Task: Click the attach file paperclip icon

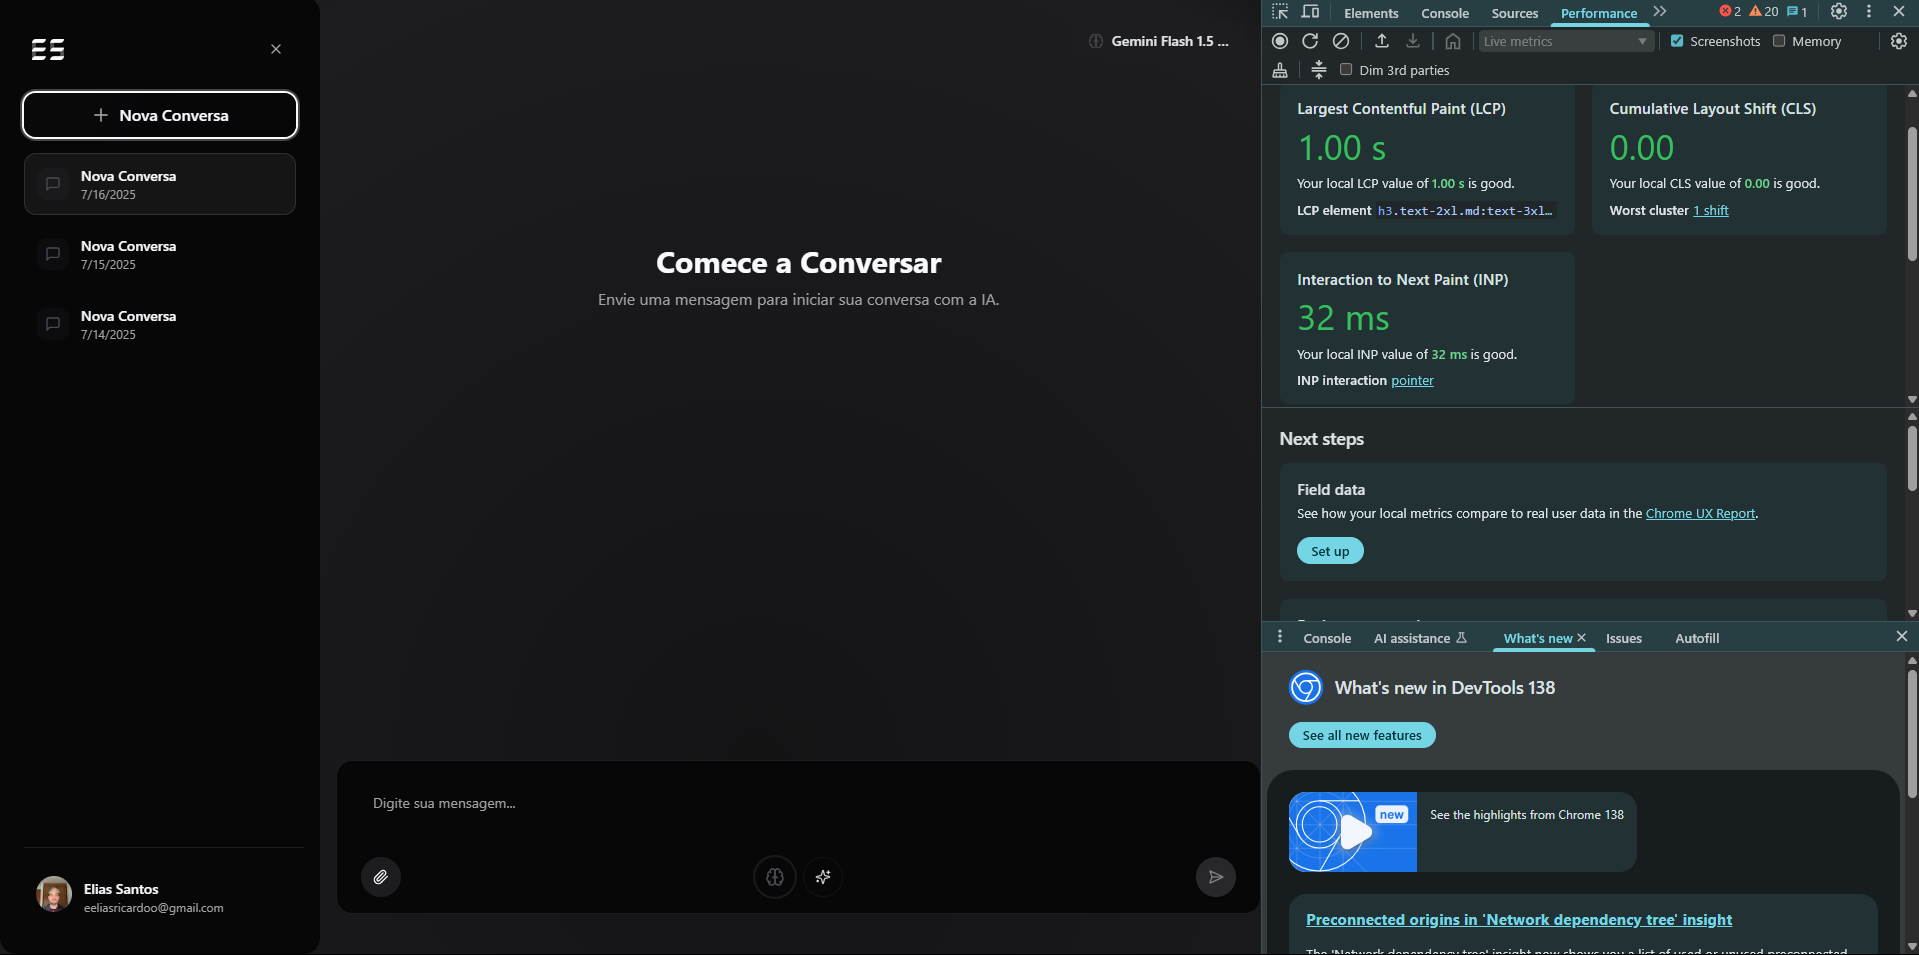Action: pos(380,877)
